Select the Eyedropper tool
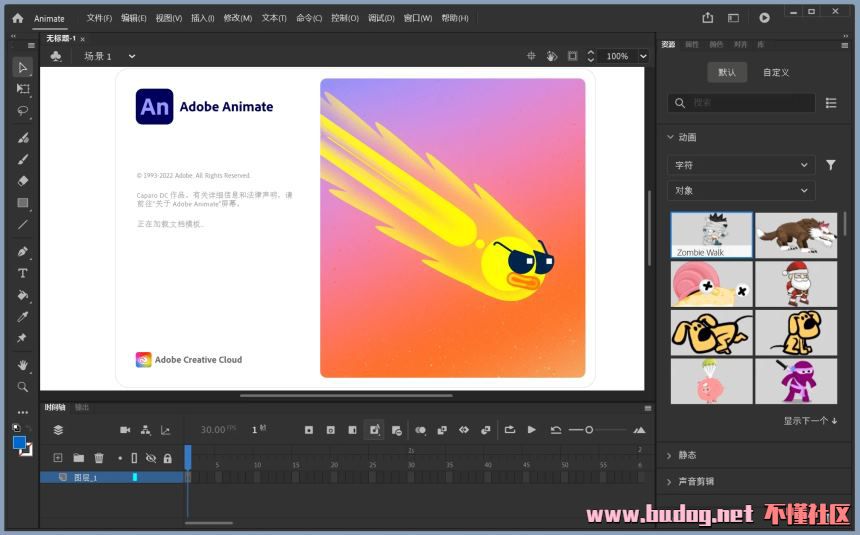860x535 pixels. (22, 317)
